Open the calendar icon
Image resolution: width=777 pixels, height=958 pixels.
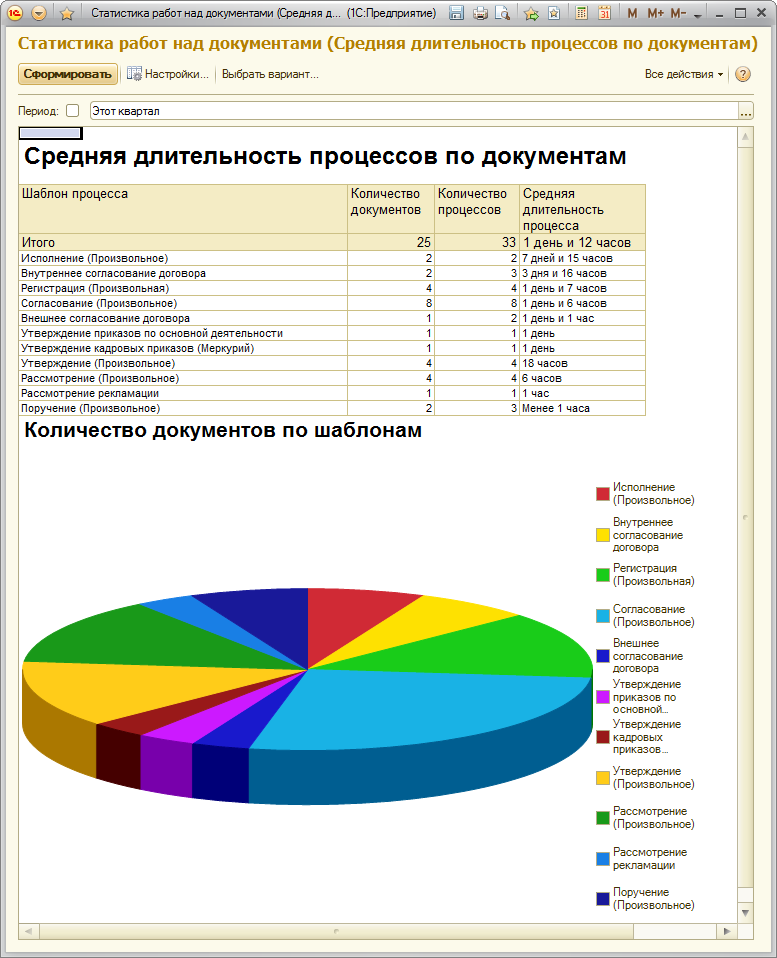[x=604, y=13]
